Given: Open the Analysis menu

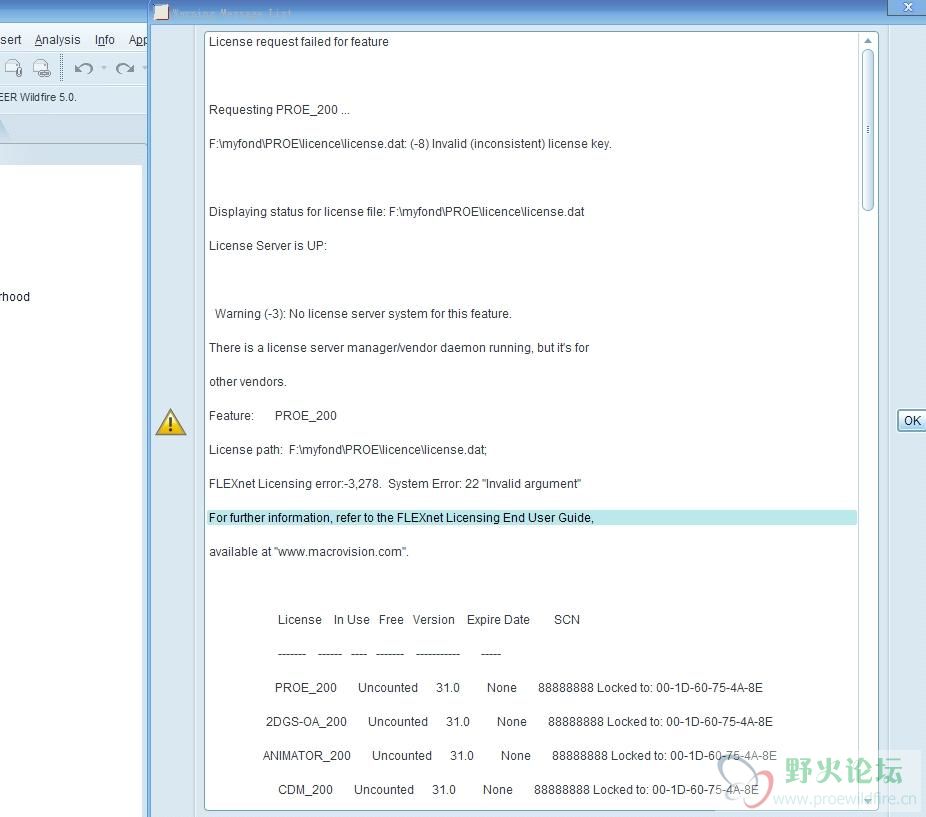Looking at the screenshot, I should pos(57,40).
